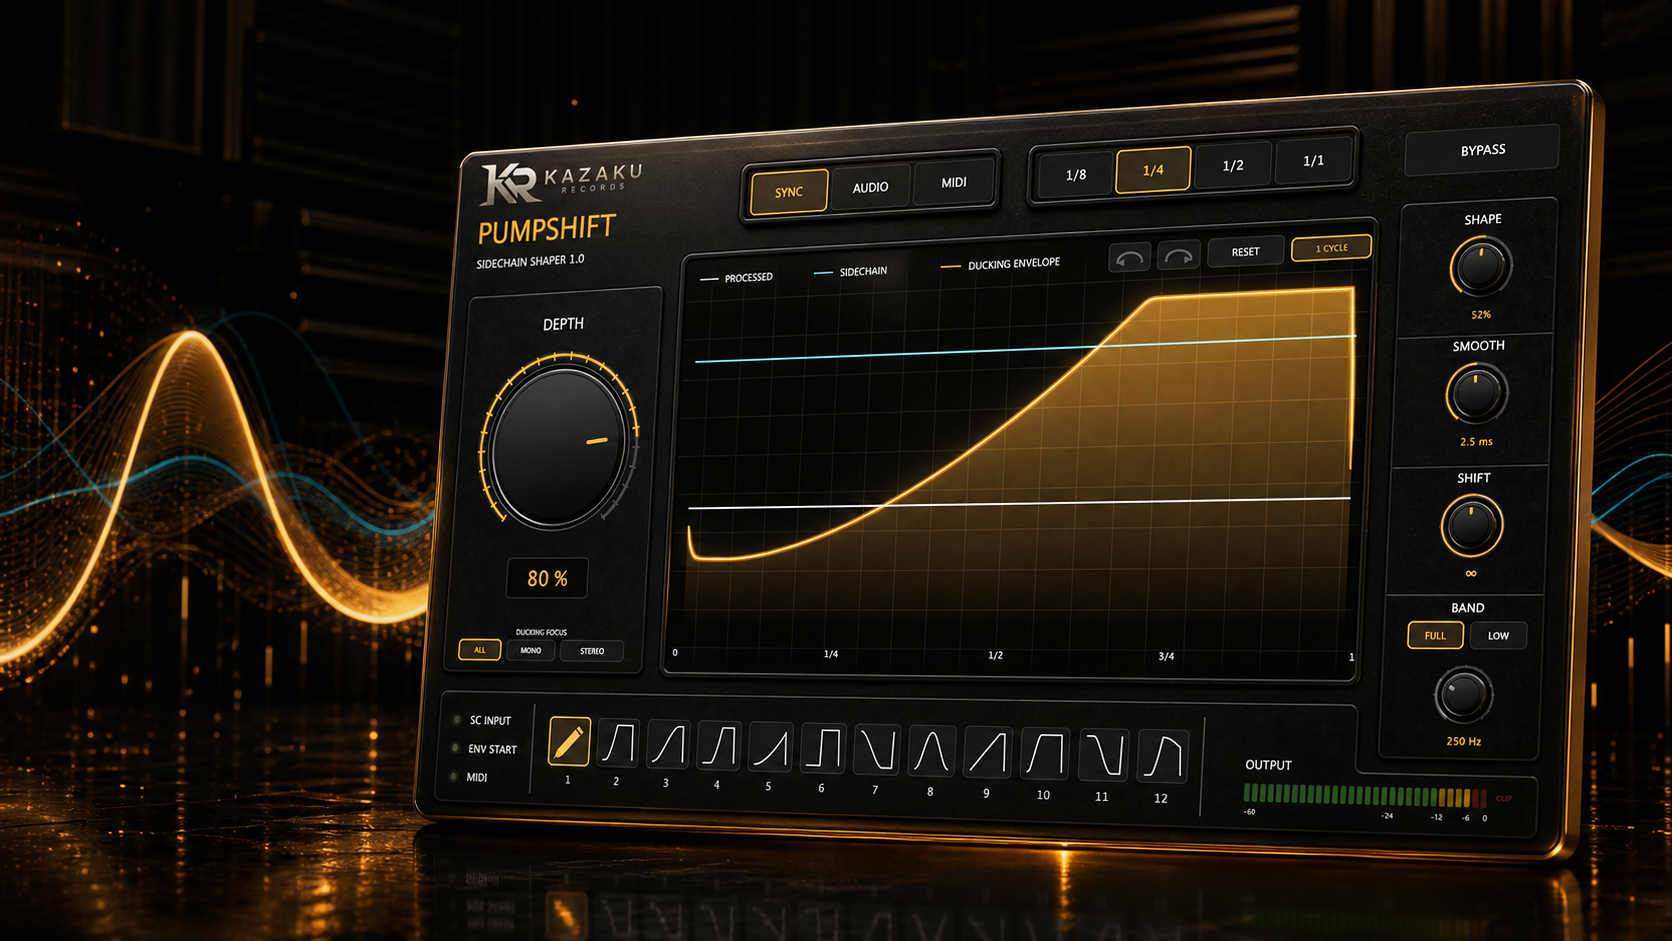Click the 52% shape value

point(1481,315)
